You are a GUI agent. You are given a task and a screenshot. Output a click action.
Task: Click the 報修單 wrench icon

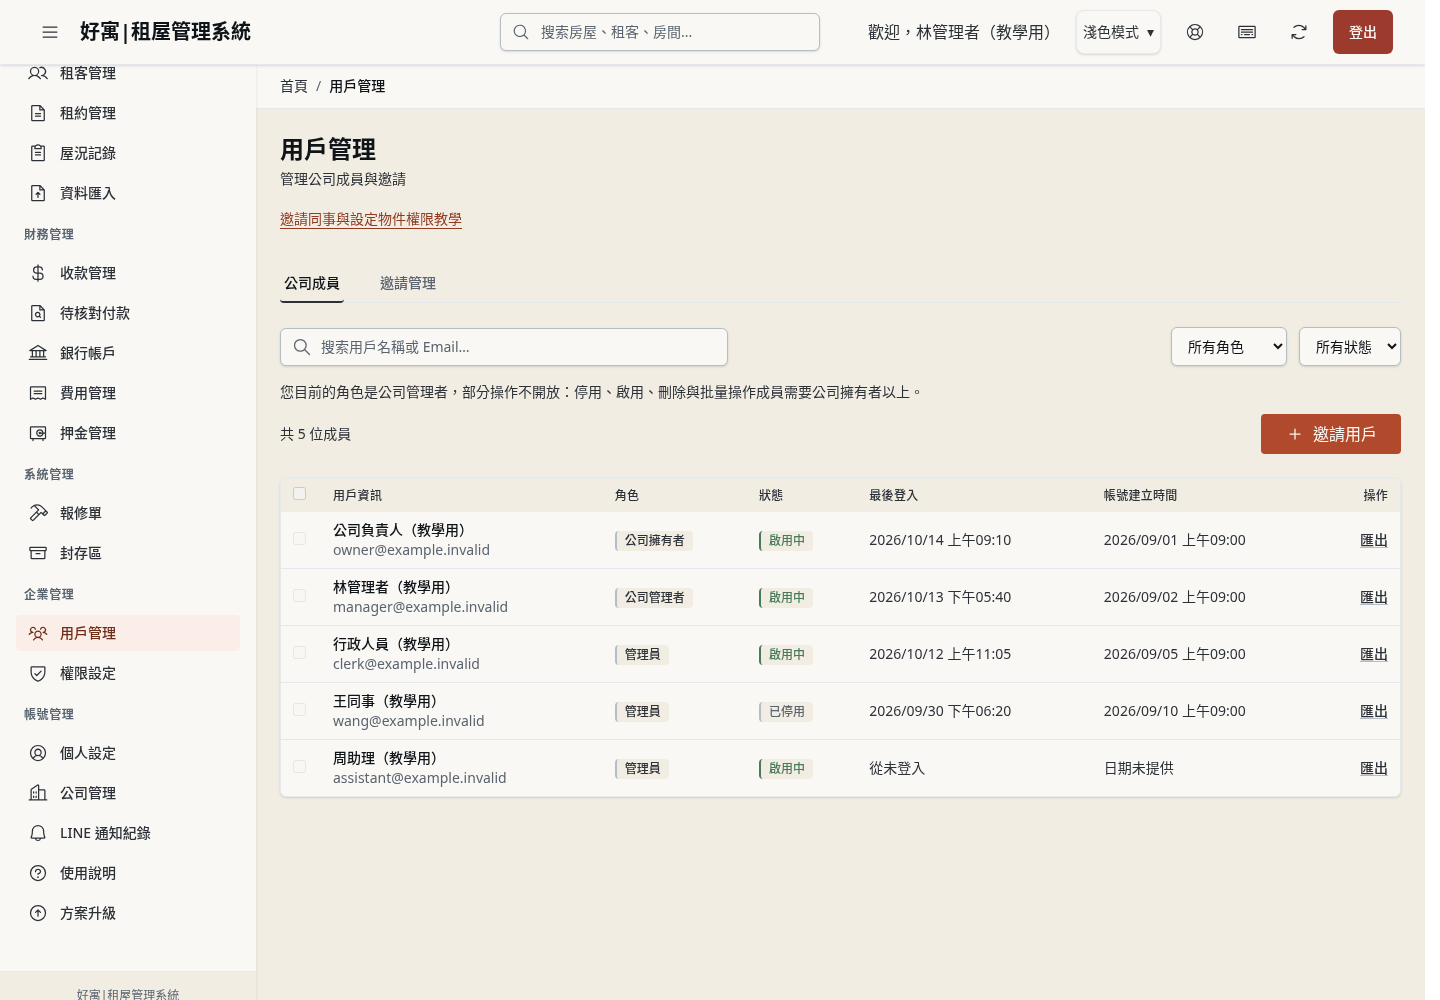38,513
